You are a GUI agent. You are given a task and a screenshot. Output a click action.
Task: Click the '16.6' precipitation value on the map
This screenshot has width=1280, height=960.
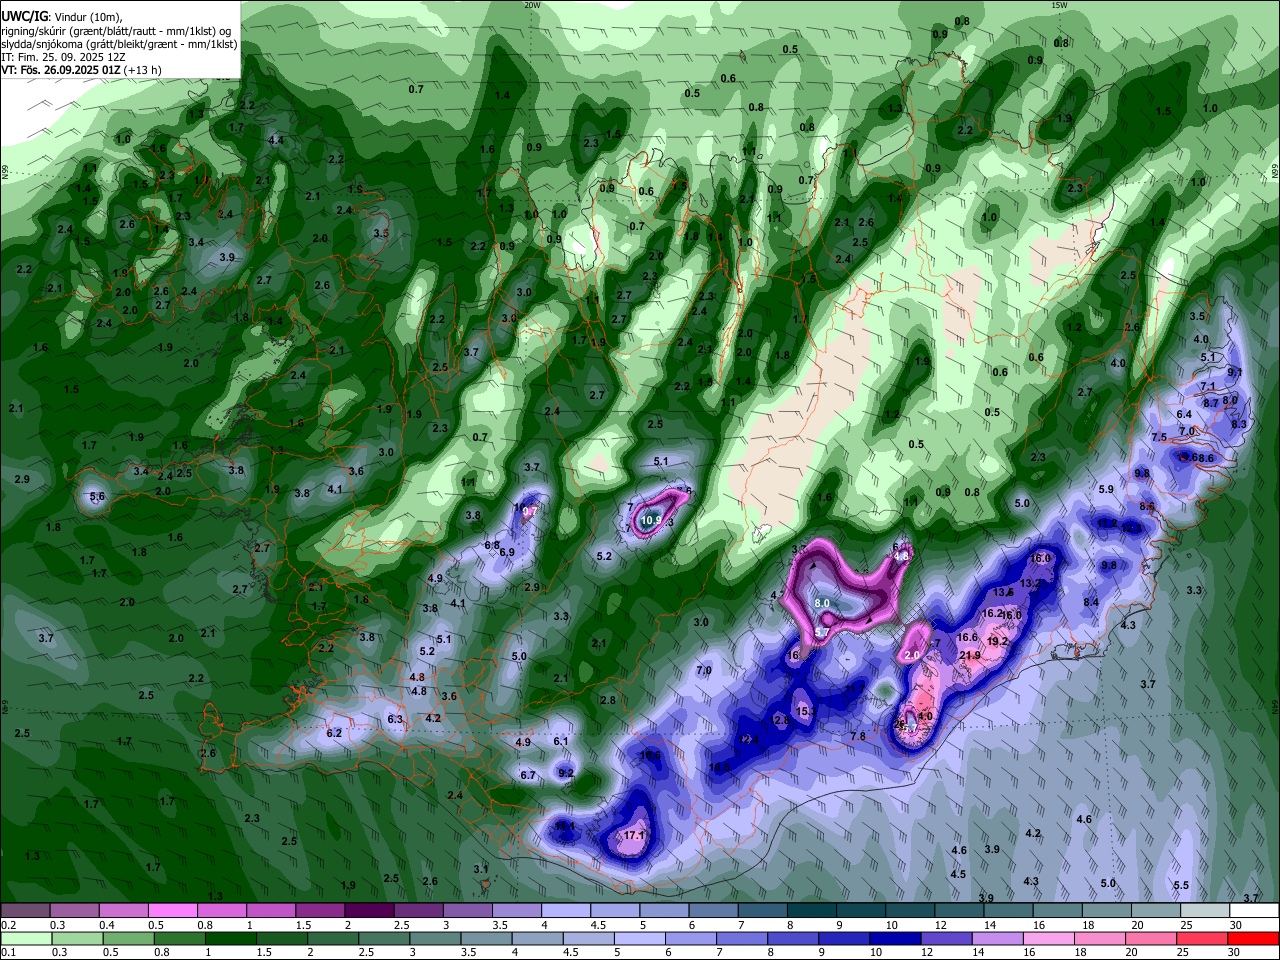[x=967, y=637]
